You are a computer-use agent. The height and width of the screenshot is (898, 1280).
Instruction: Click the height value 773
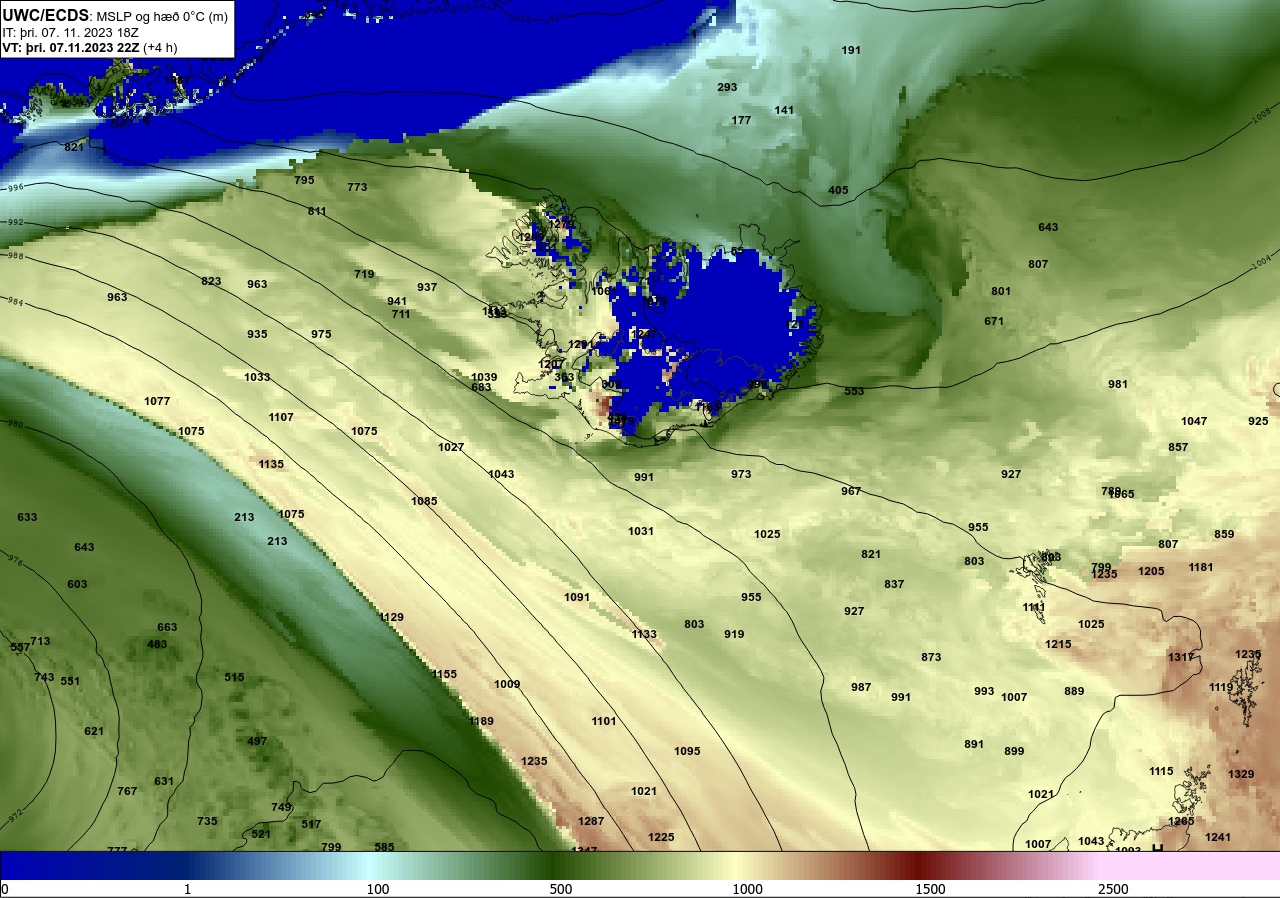[x=357, y=187]
